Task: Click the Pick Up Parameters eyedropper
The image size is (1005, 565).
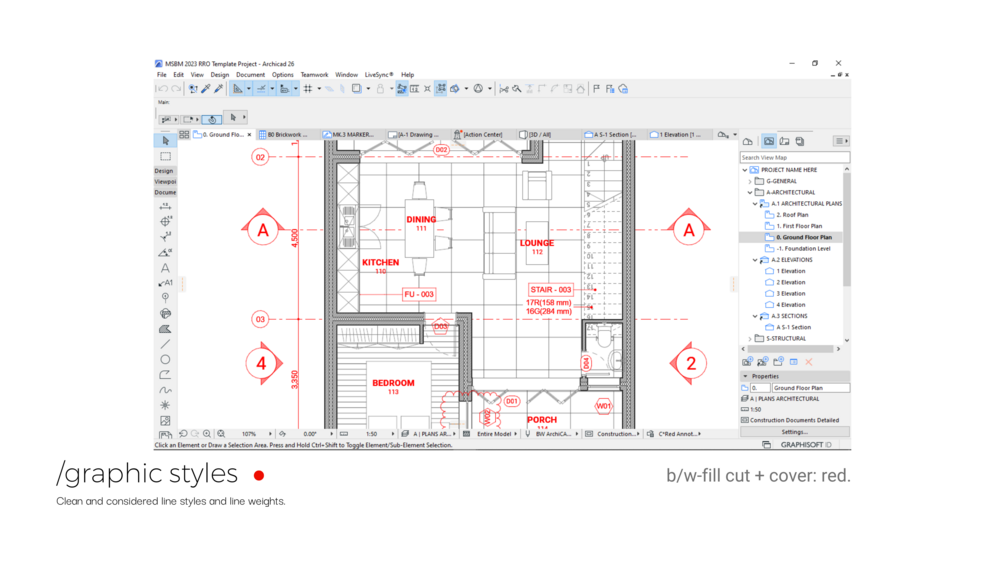Action: point(206,89)
